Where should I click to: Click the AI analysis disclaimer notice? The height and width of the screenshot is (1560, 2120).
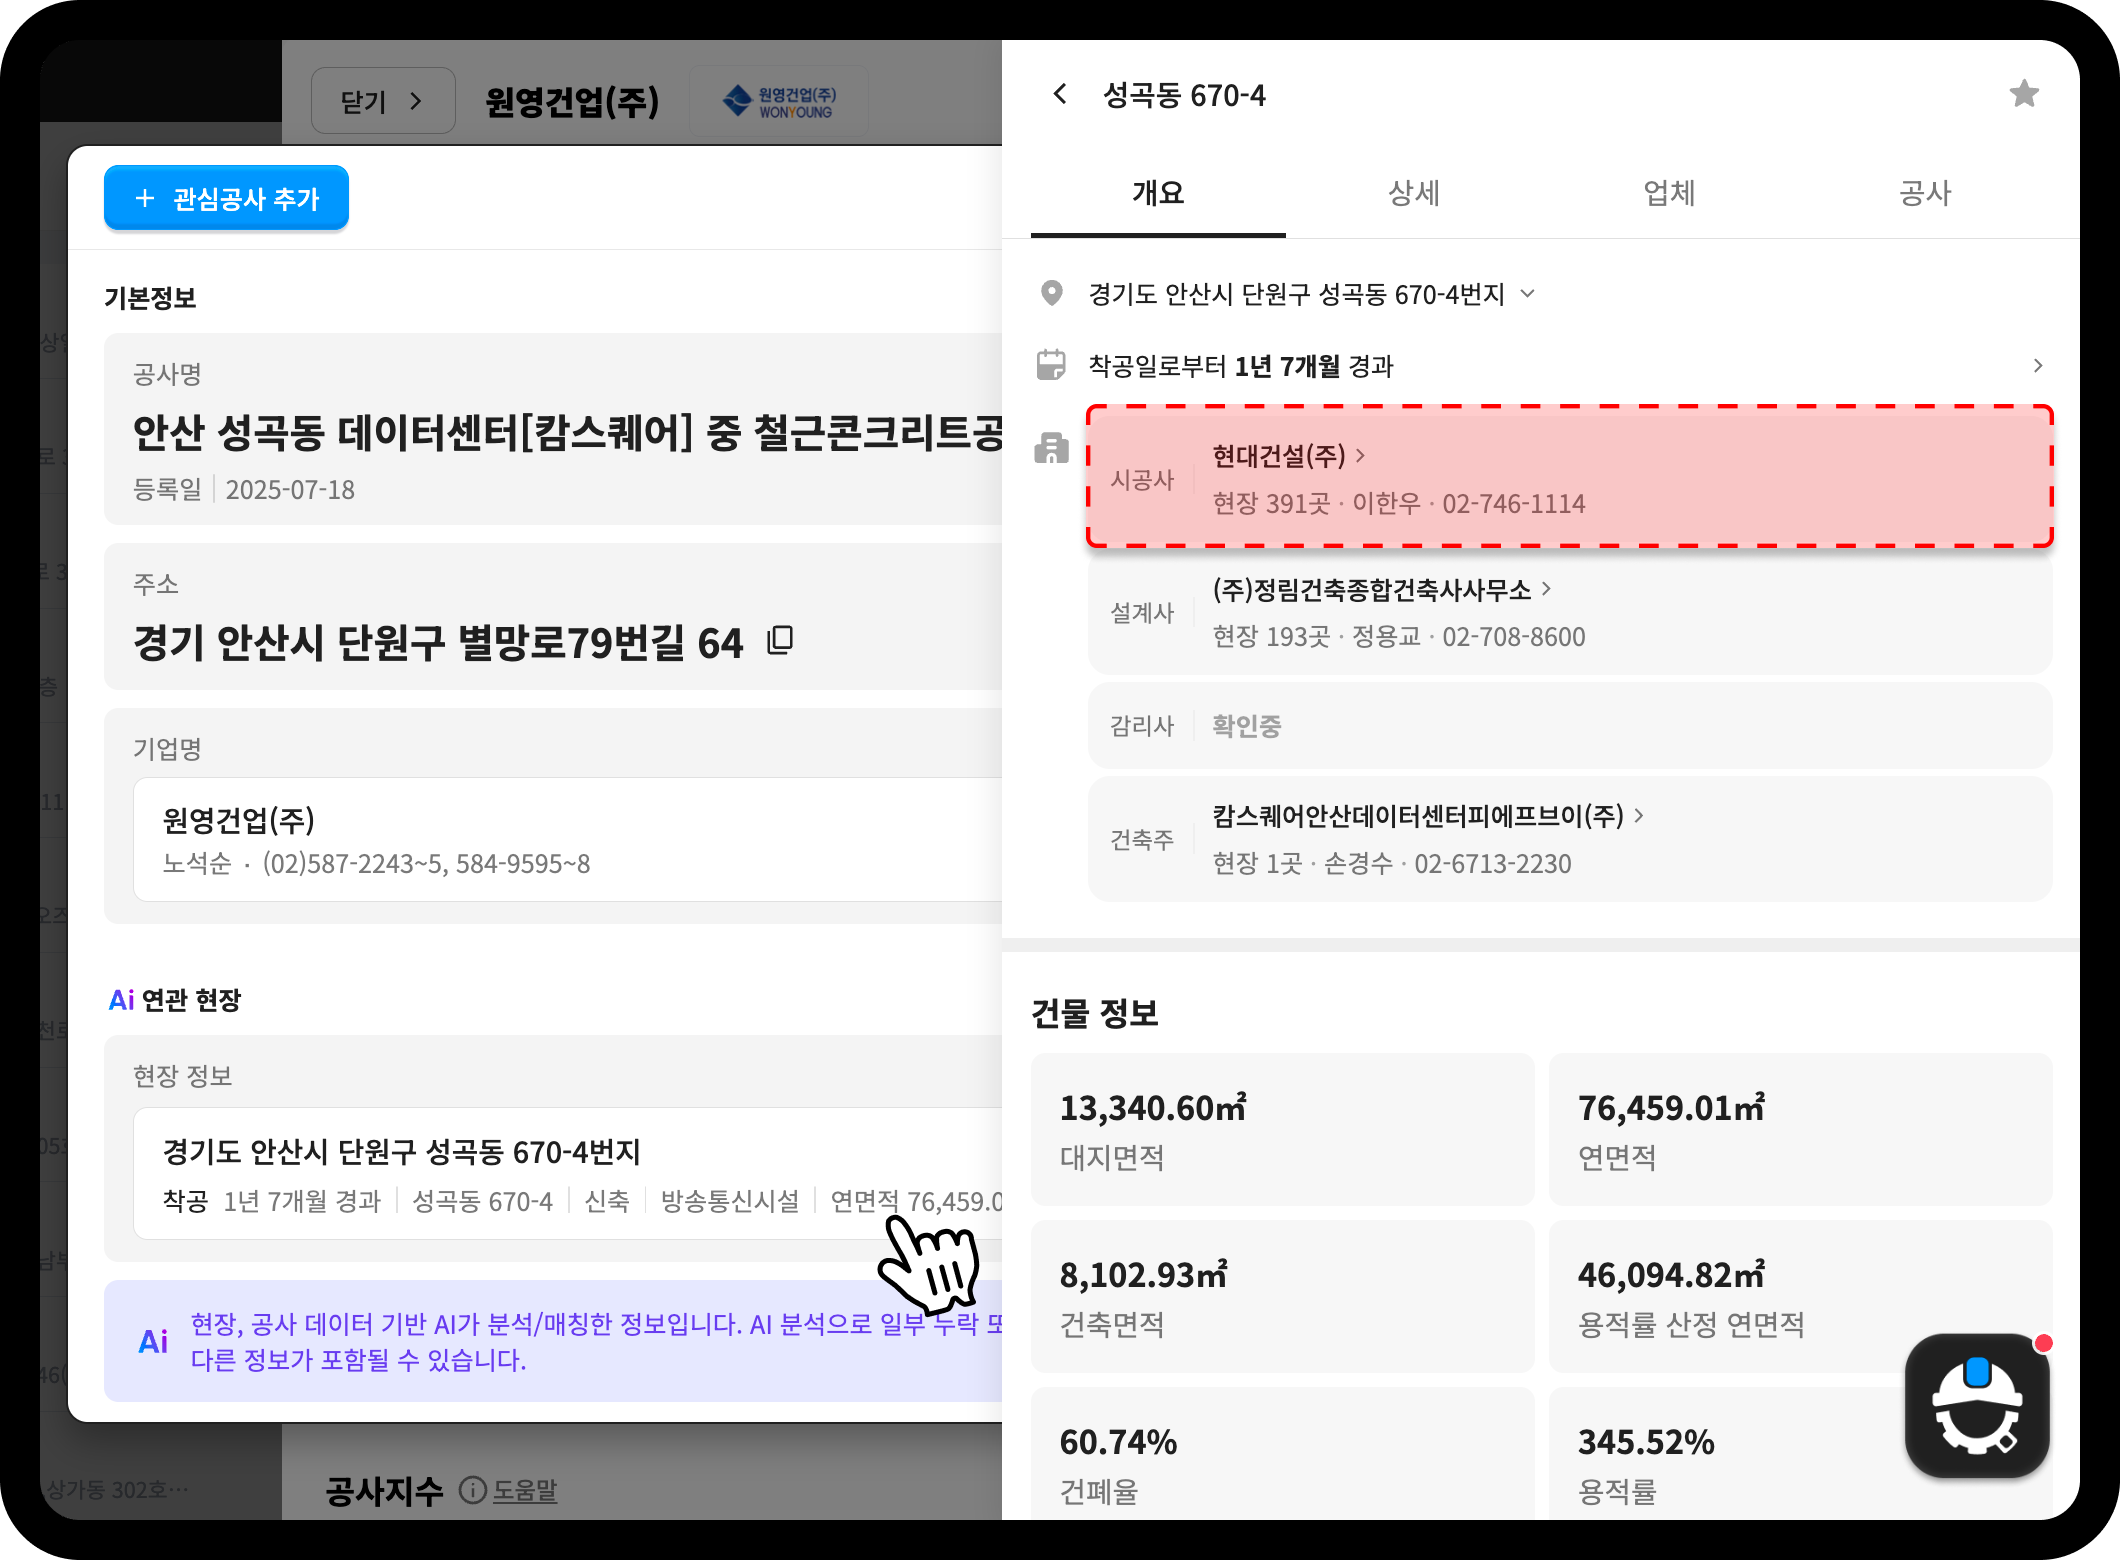tap(553, 1341)
